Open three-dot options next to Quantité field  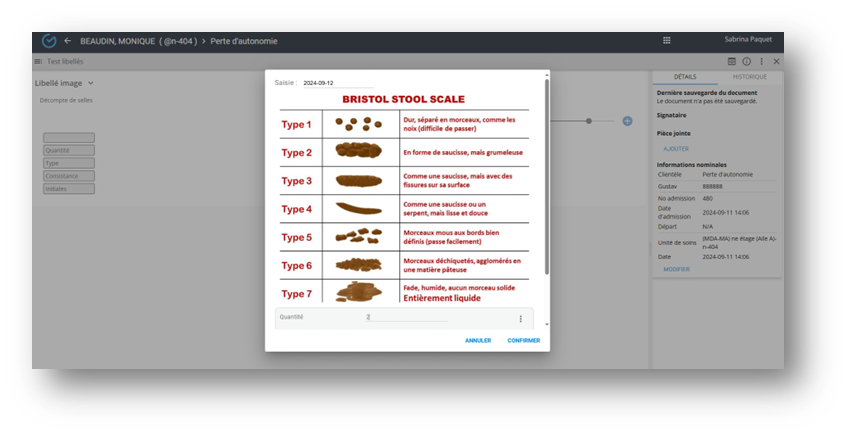click(520, 319)
